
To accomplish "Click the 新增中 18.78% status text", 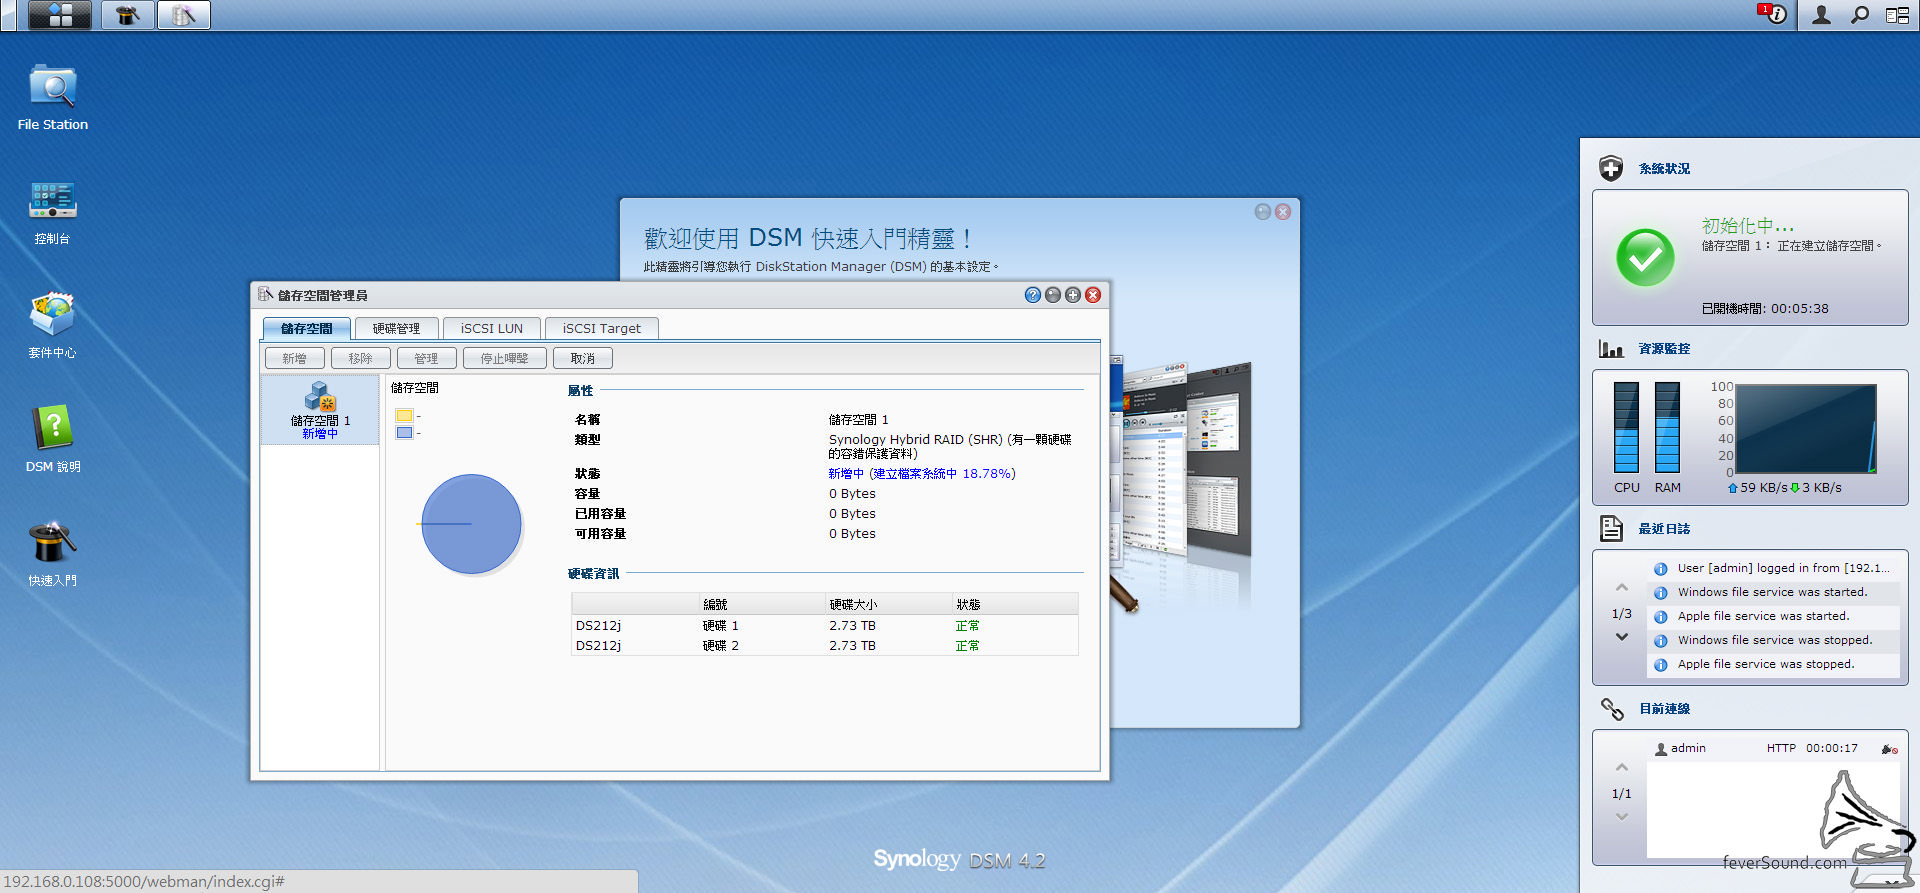I will click(922, 474).
